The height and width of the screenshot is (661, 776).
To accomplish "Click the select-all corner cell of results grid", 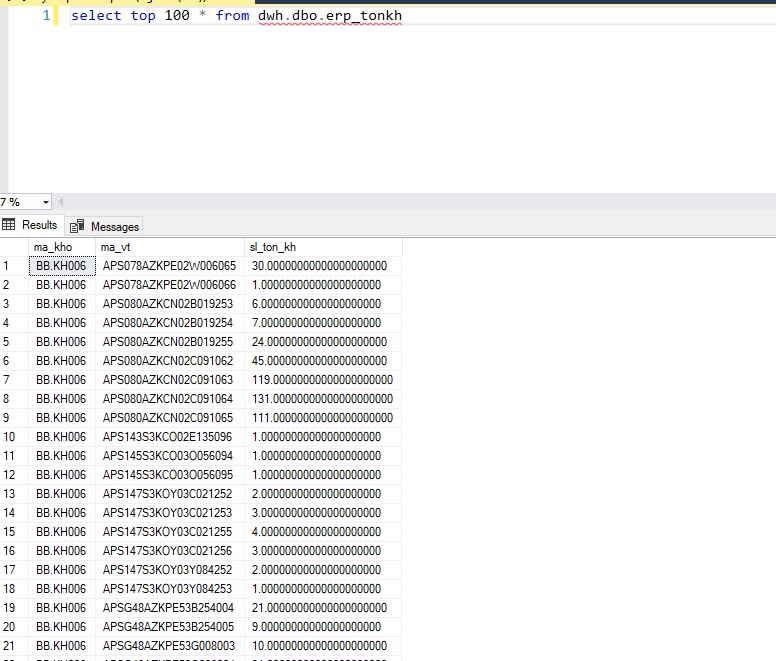I will coord(13,247).
